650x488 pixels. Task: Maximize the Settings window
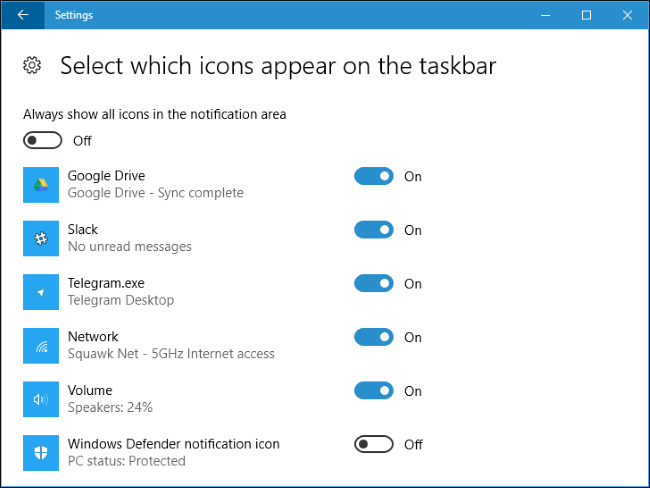tap(586, 15)
